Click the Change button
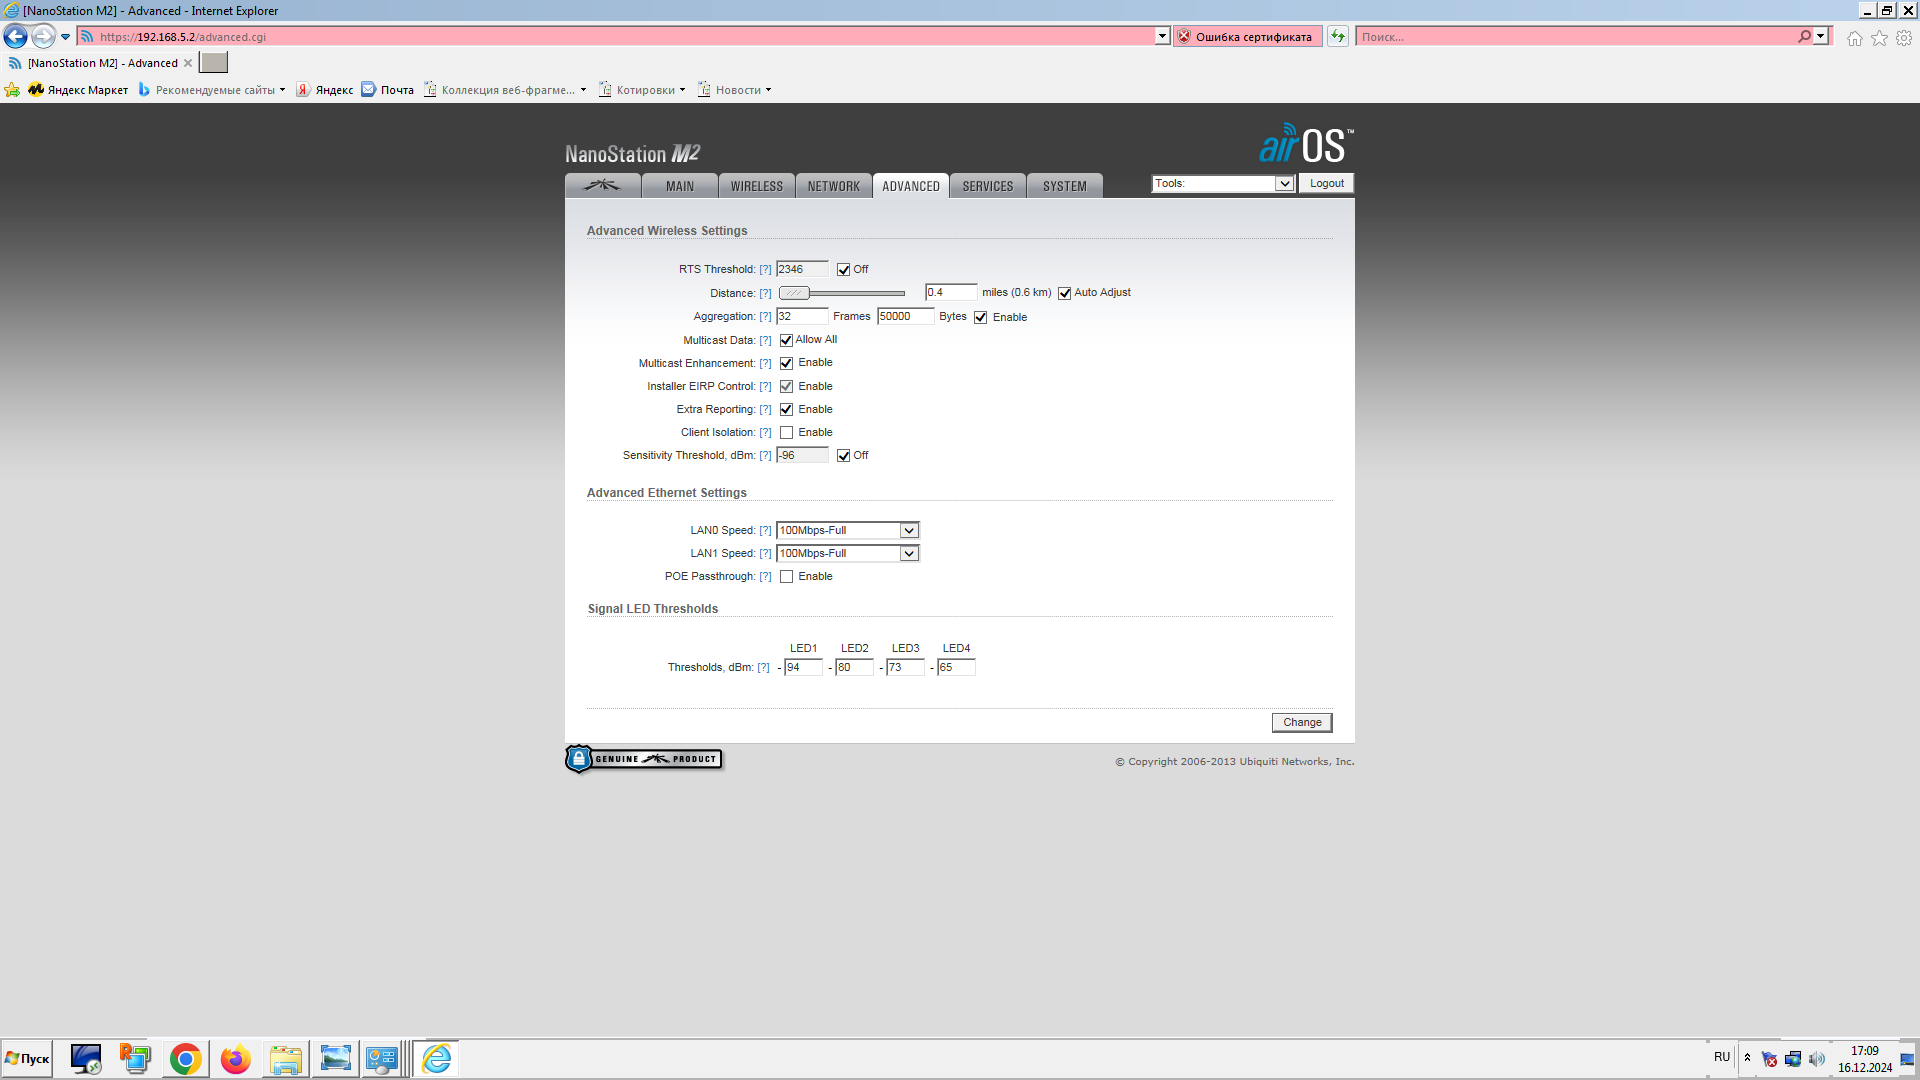The width and height of the screenshot is (1920, 1080). click(x=1301, y=723)
